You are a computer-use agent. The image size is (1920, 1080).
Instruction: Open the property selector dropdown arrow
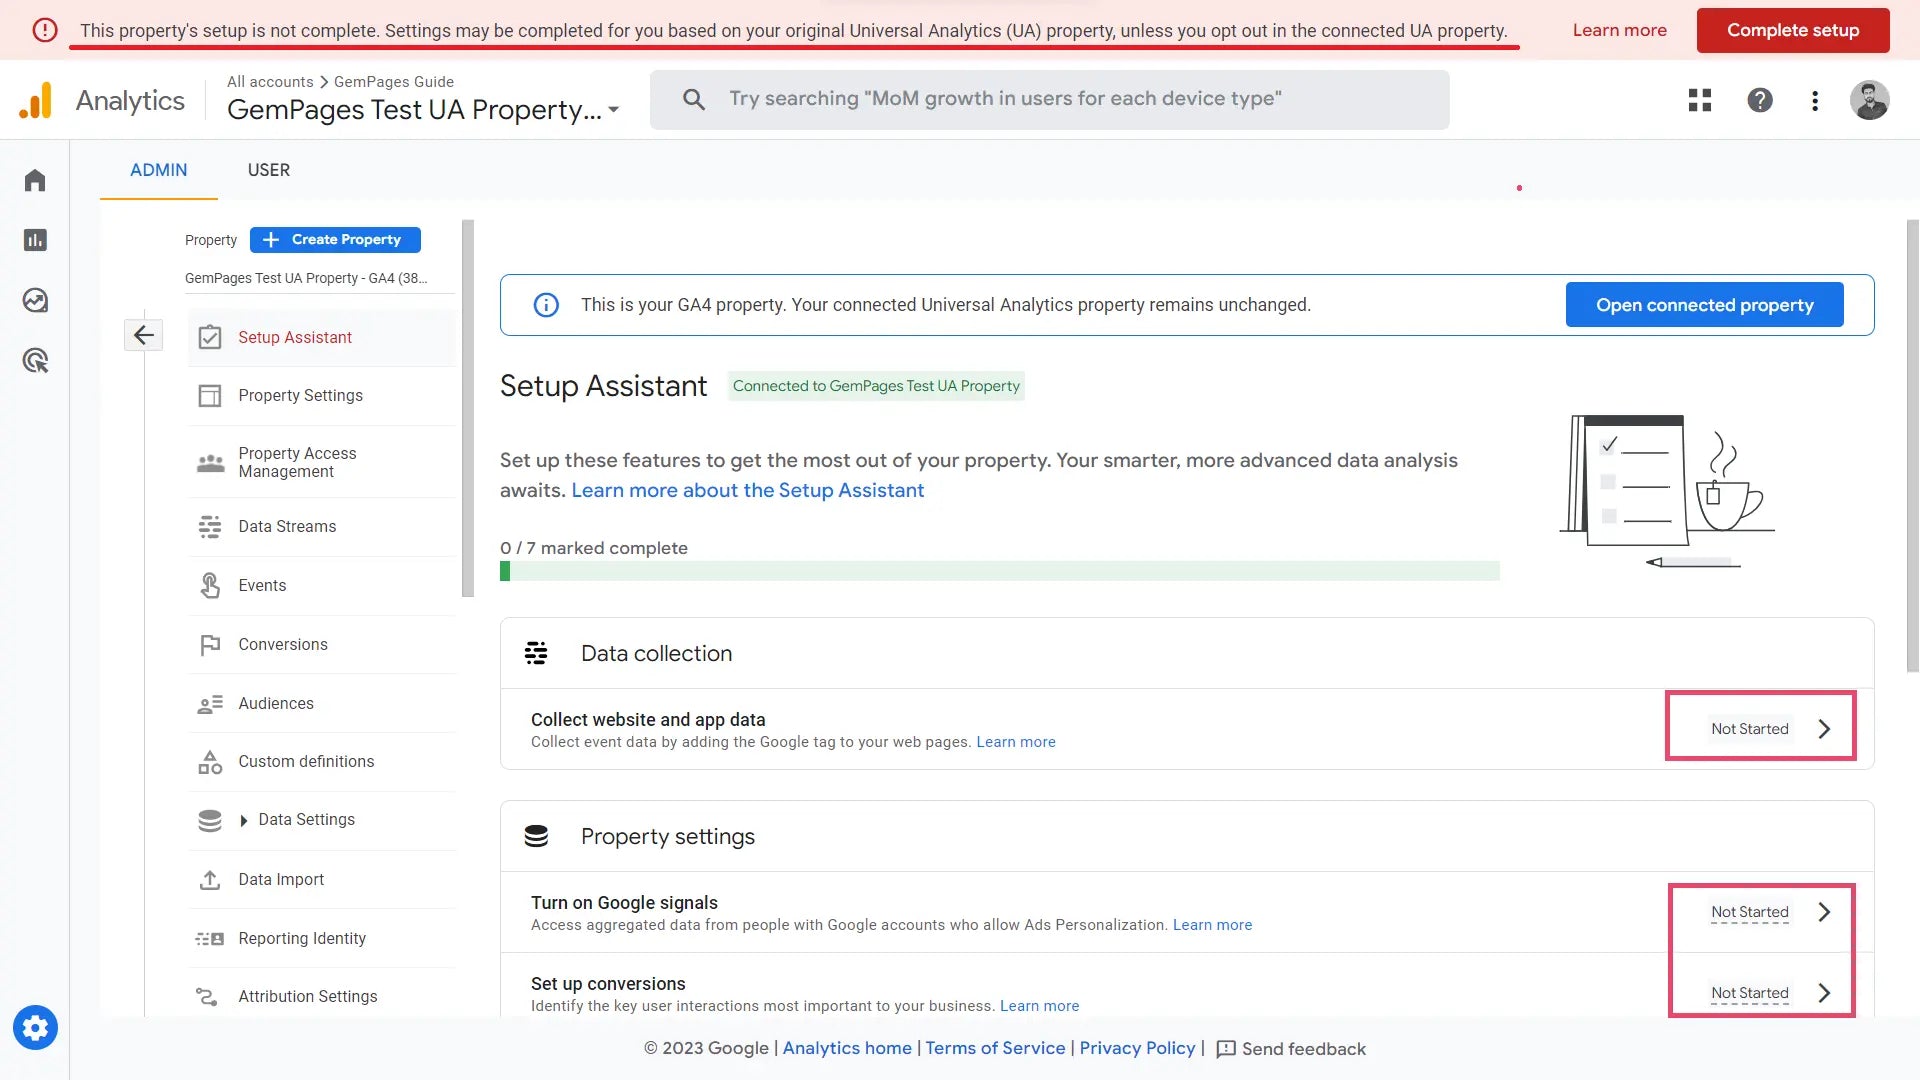point(614,110)
